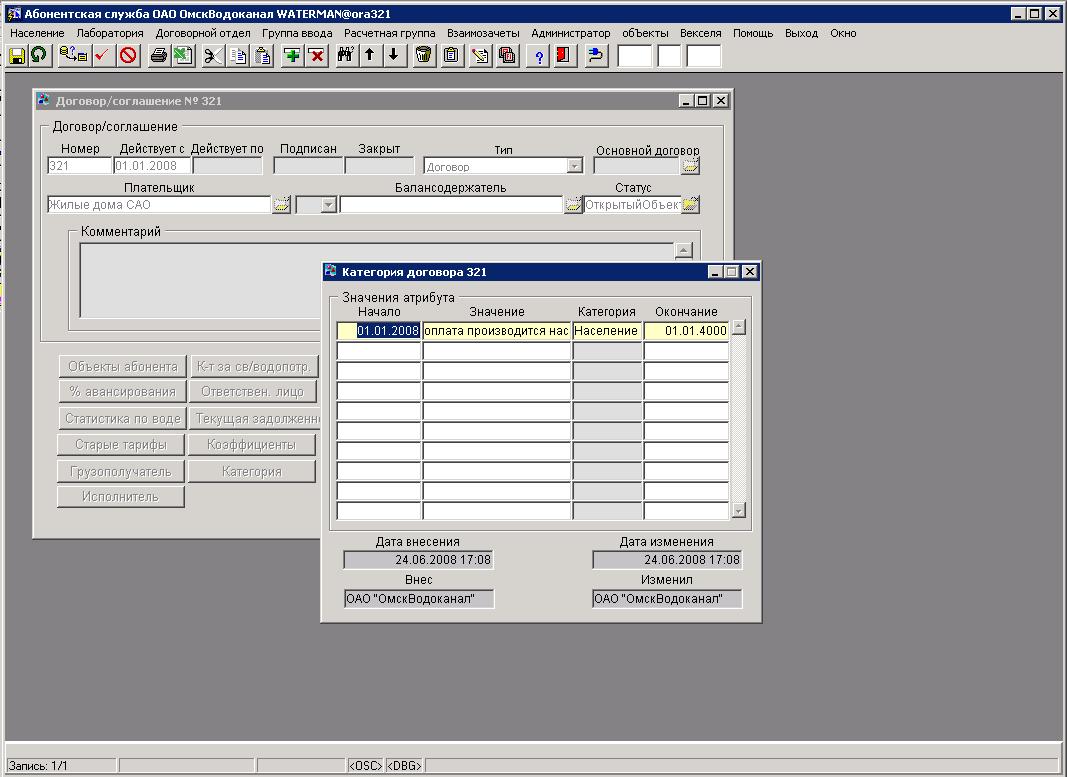Open the Взаимозачеты menu

coord(483,33)
